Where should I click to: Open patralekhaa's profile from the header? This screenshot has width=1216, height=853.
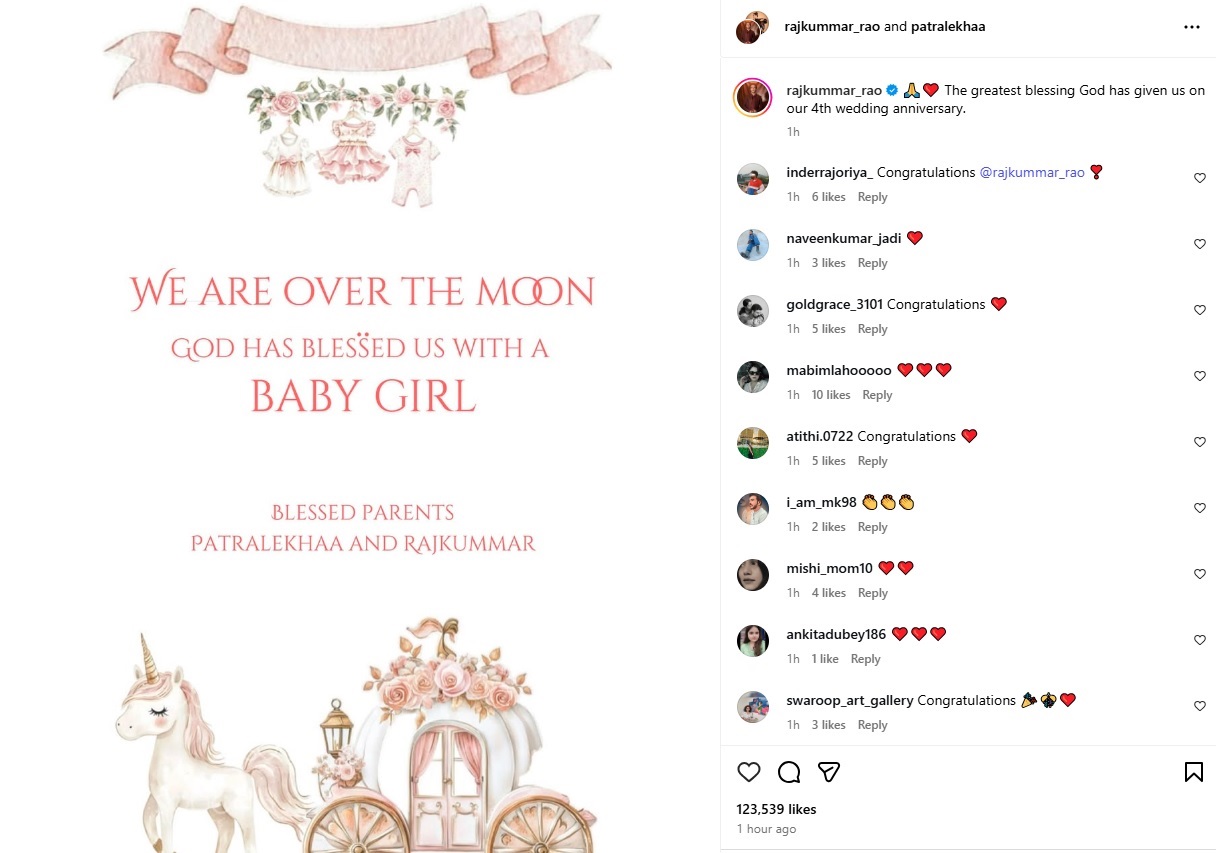pyautogui.click(x=948, y=27)
